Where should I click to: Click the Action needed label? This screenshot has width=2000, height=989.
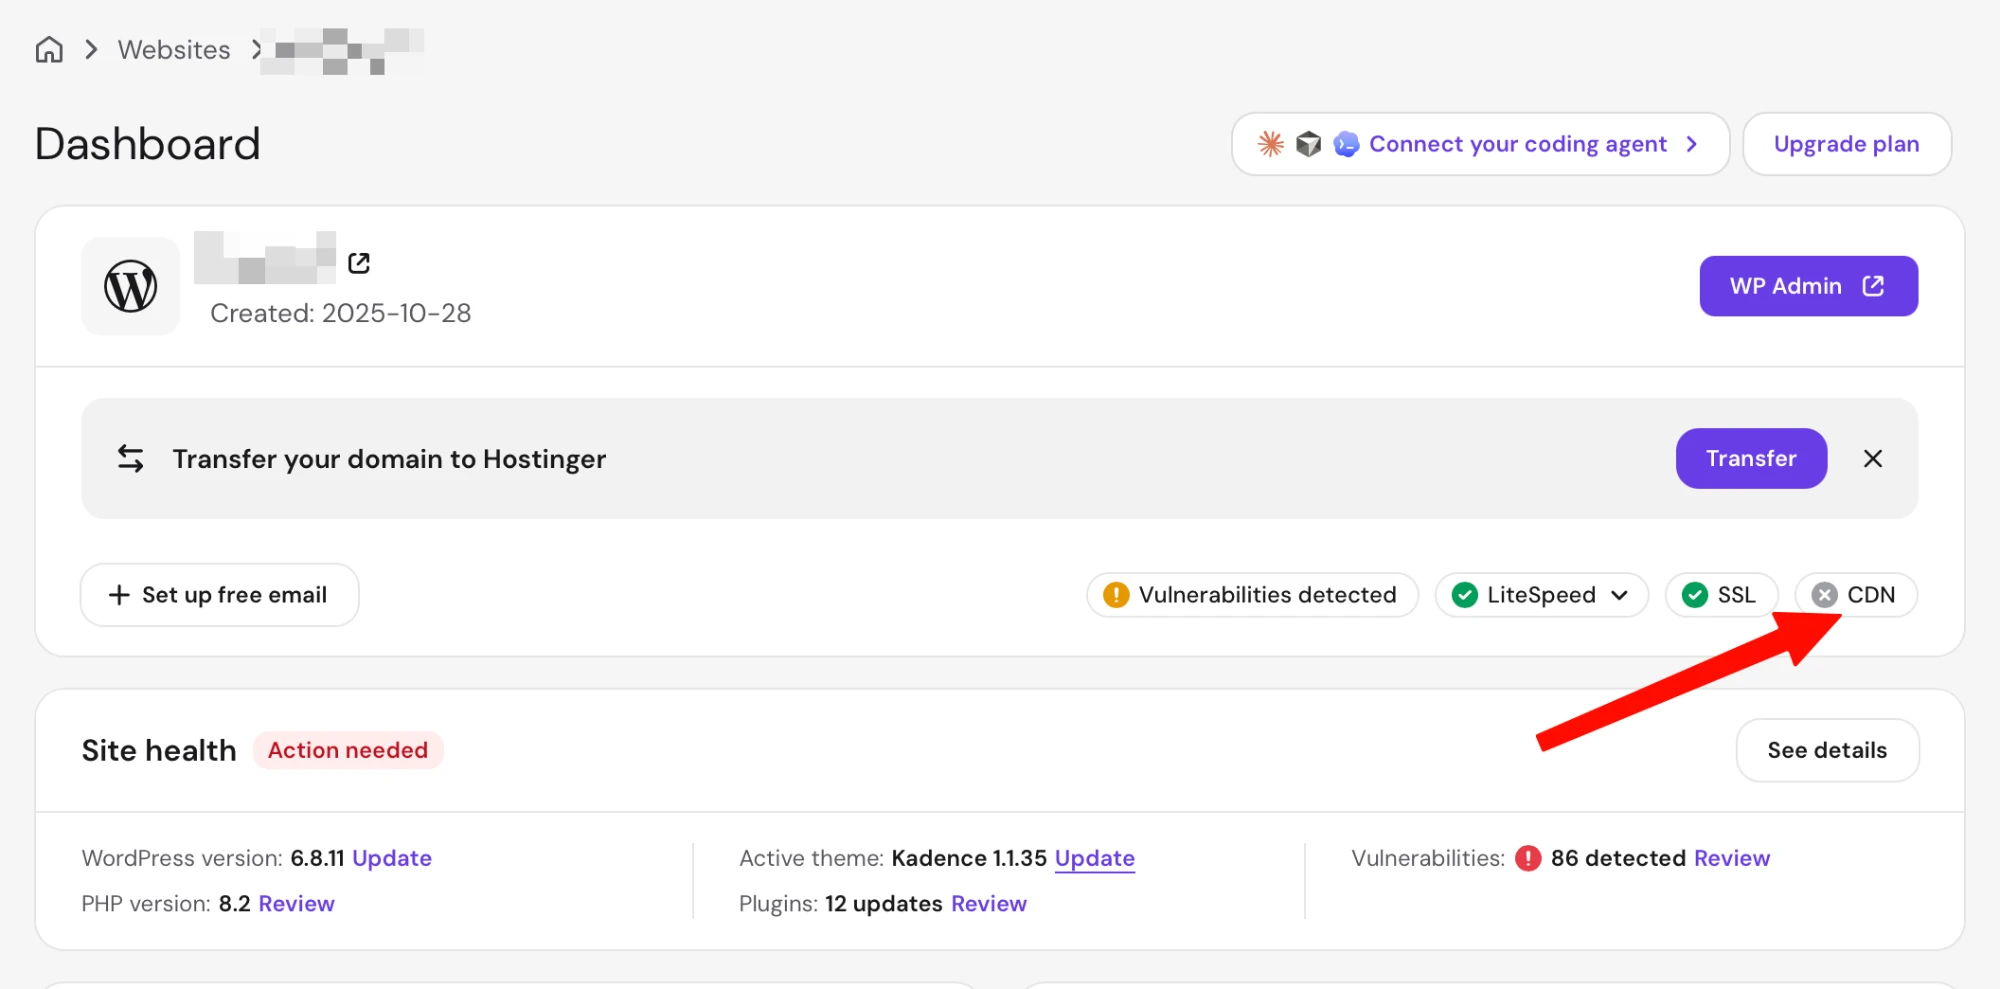348,750
